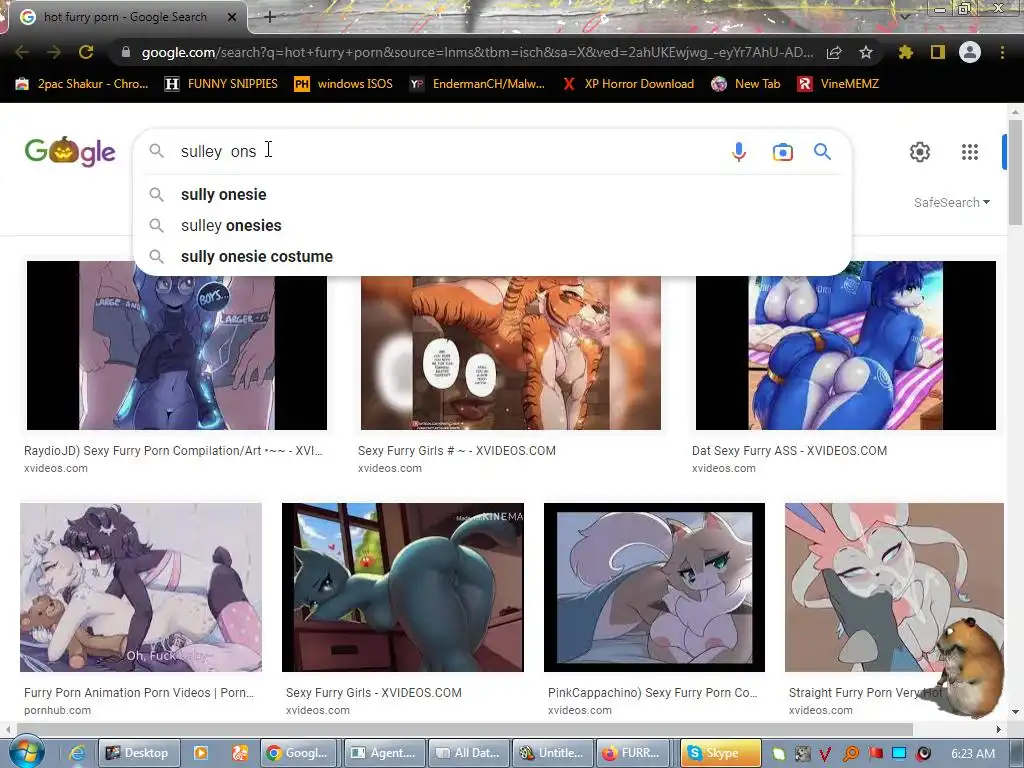Click the horizontal scrollbar right arrow
The image size is (1024, 768).
pos(999,729)
